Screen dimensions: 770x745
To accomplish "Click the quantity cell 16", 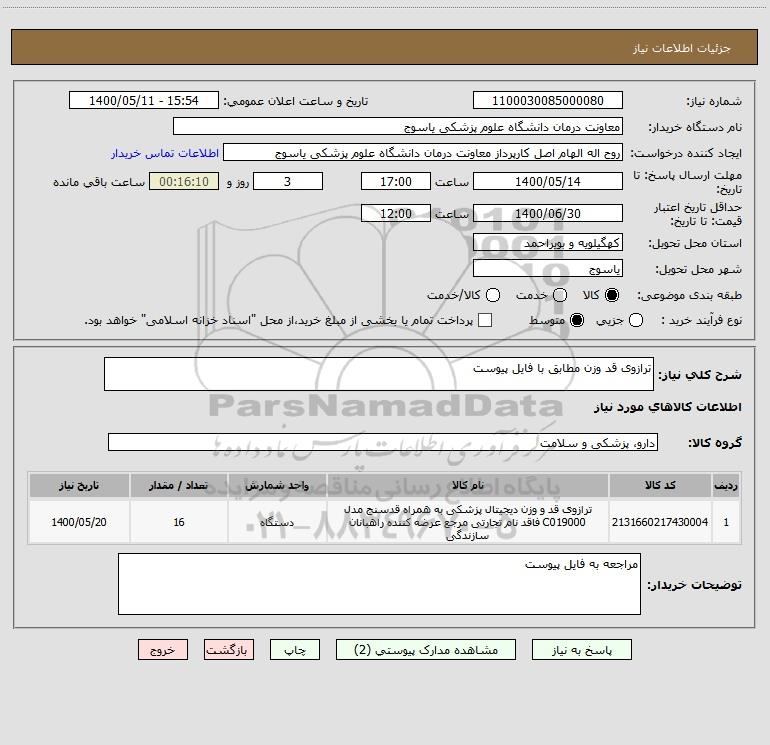I will coord(179,522).
